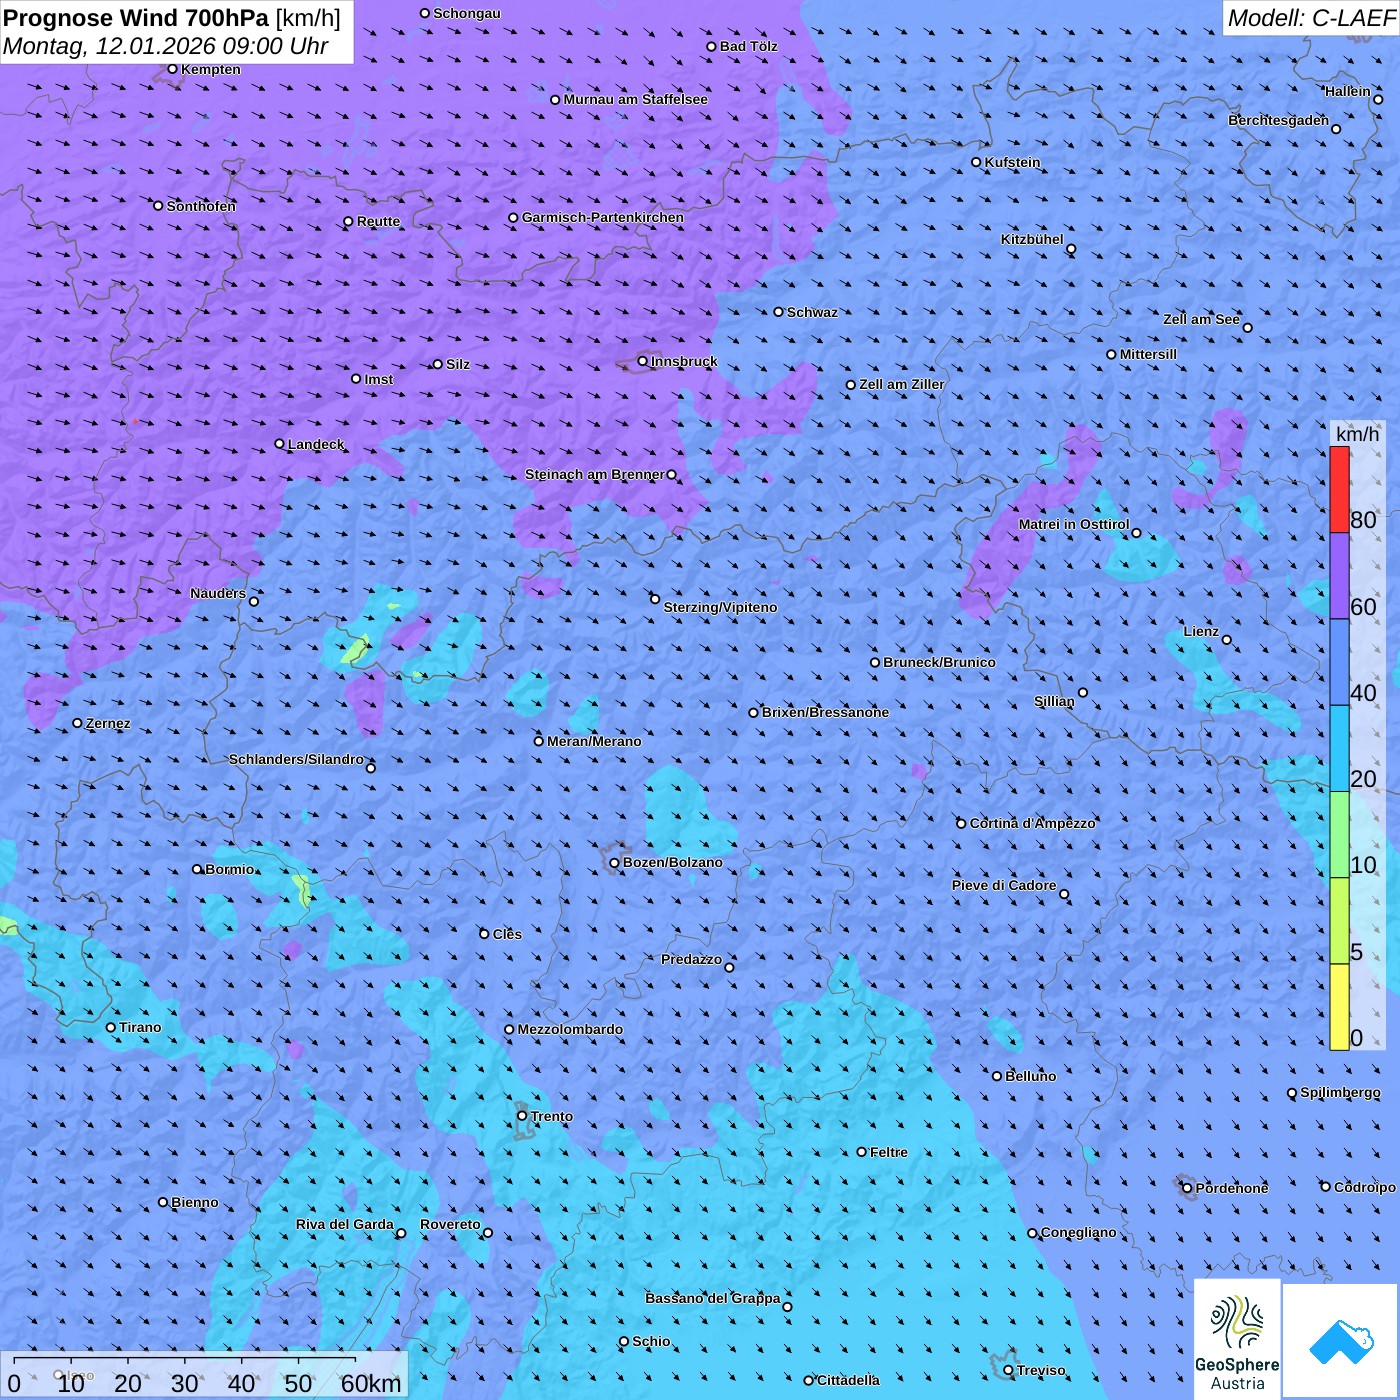Image resolution: width=1400 pixels, height=1400 pixels.
Task: Click the 'Landeck' label
Action: pyautogui.click(x=316, y=444)
